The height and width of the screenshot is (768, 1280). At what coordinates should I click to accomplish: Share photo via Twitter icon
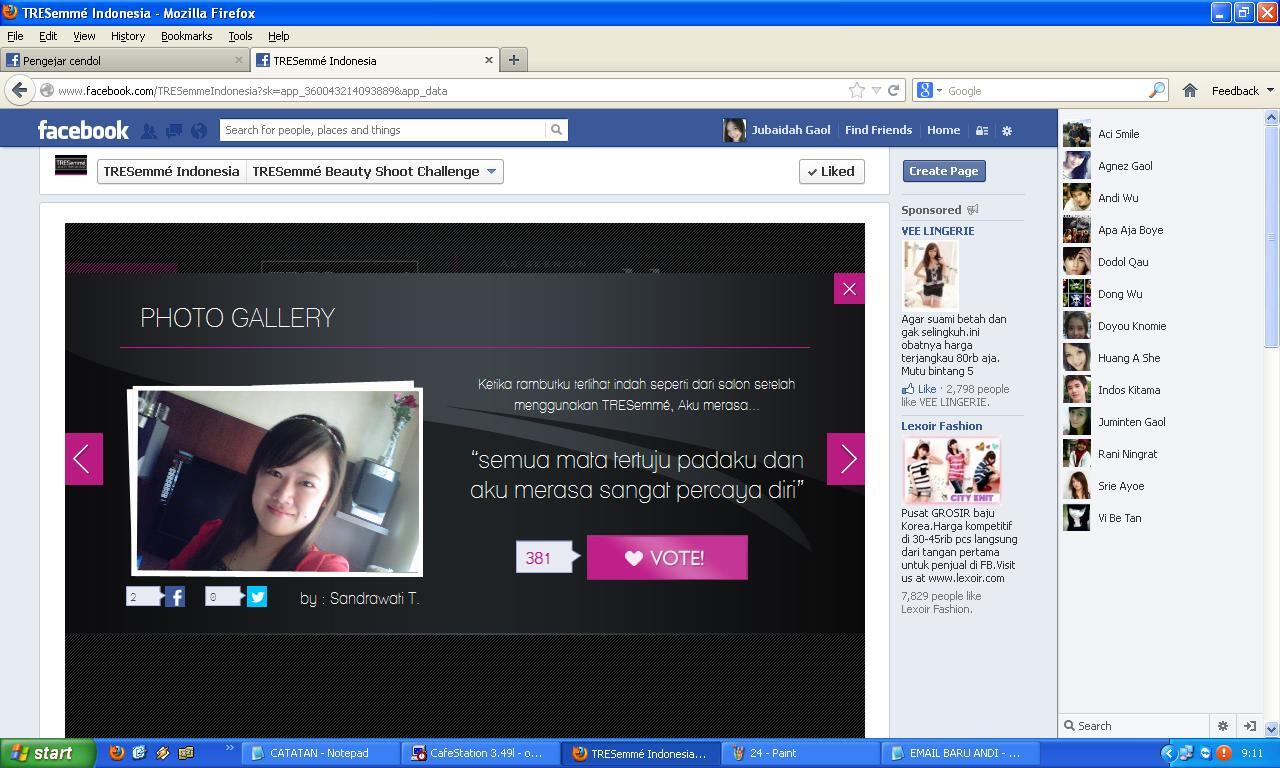click(x=257, y=597)
